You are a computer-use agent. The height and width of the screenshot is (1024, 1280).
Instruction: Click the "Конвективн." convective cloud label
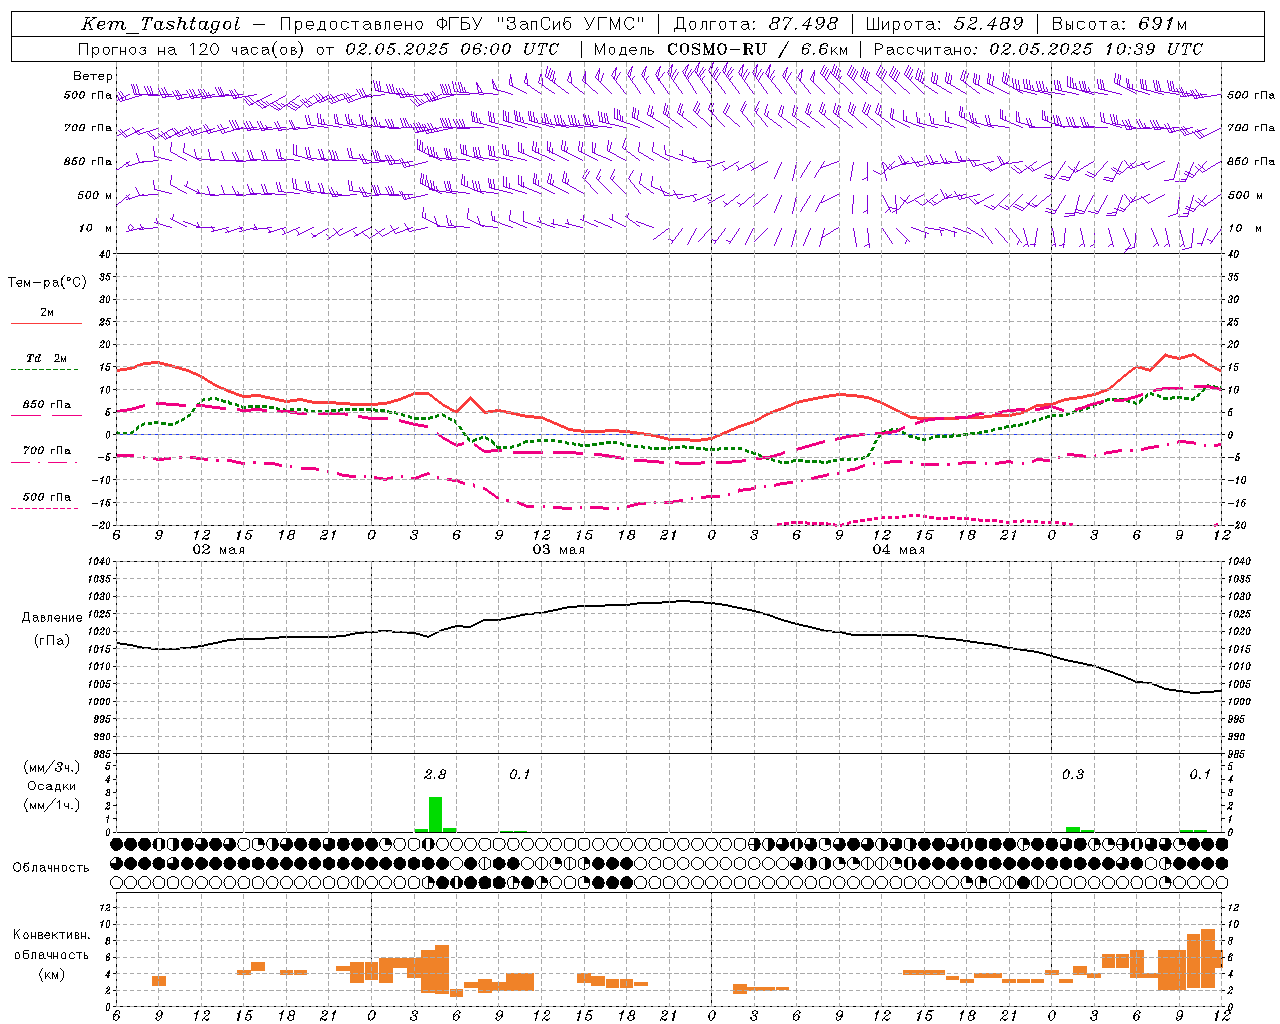click(x=52, y=935)
